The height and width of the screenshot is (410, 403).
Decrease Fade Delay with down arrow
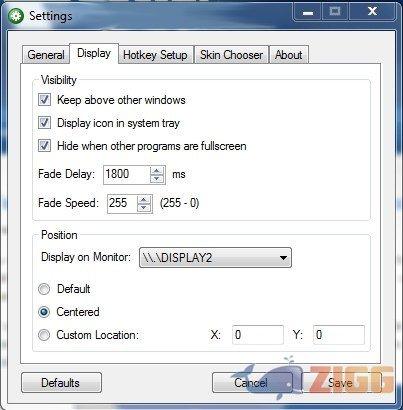[157, 179]
